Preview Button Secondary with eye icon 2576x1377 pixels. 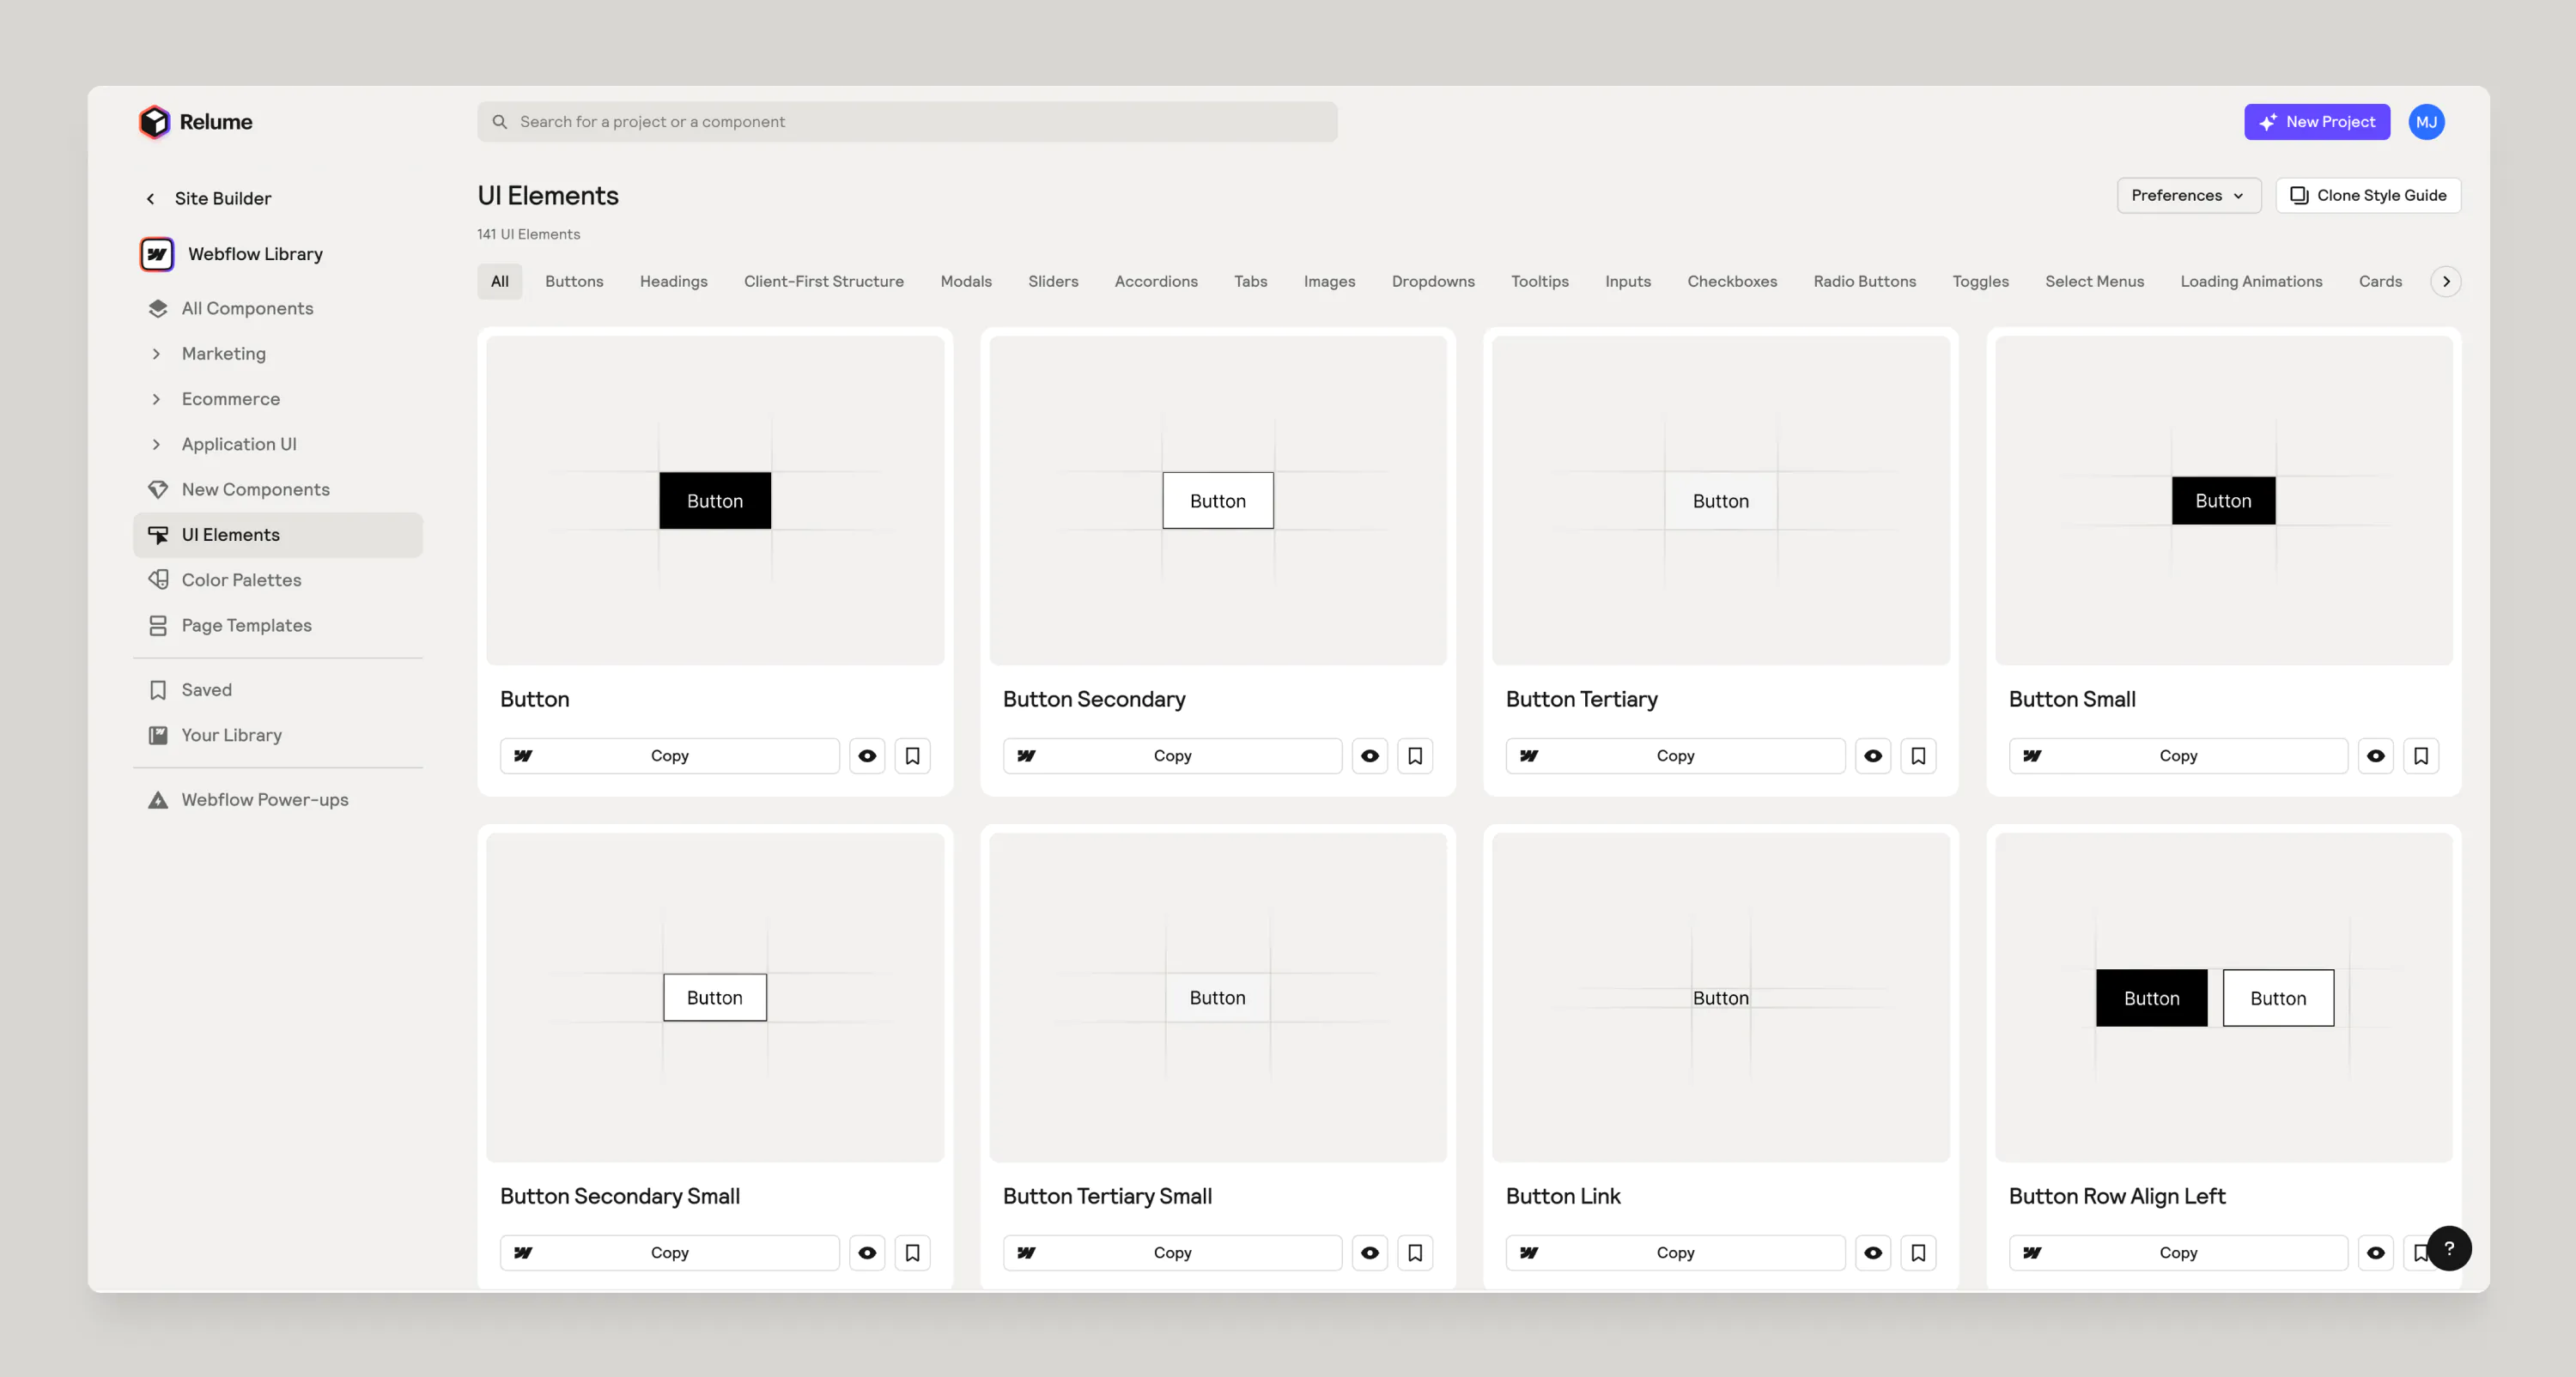[1370, 756]
